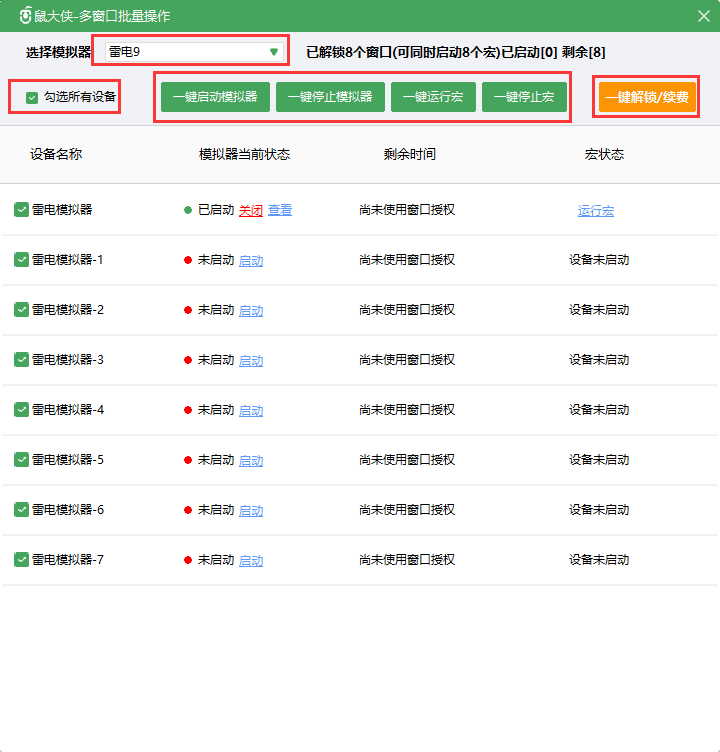Screen dimensions: 720x752
Task: Uncheck the 雷电模拟器 device checkbox
Action: click(x=21, y=209)
